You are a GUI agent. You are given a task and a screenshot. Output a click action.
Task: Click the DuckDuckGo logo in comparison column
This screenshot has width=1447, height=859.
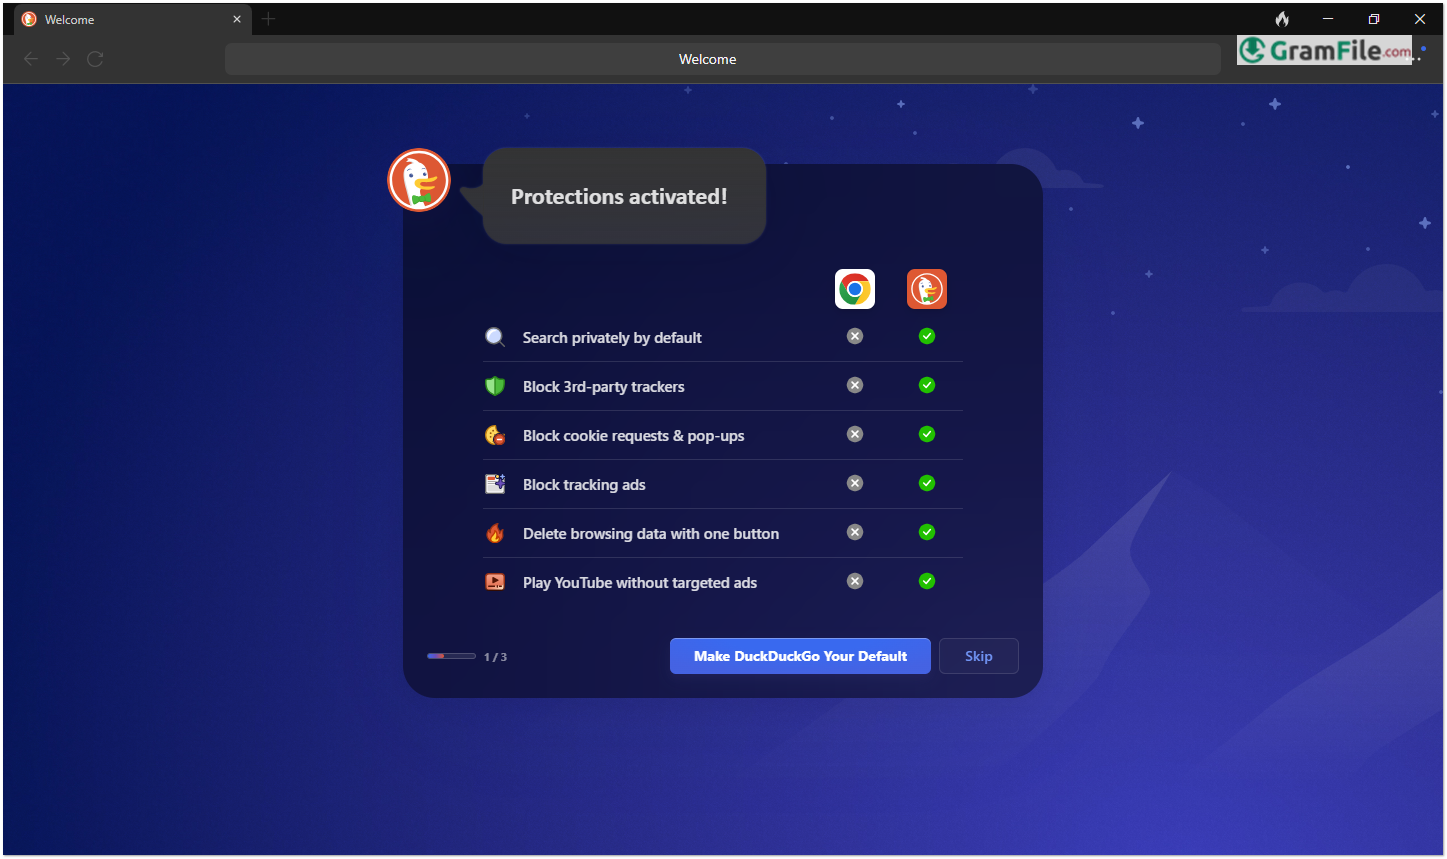click(x=927, y=289)
